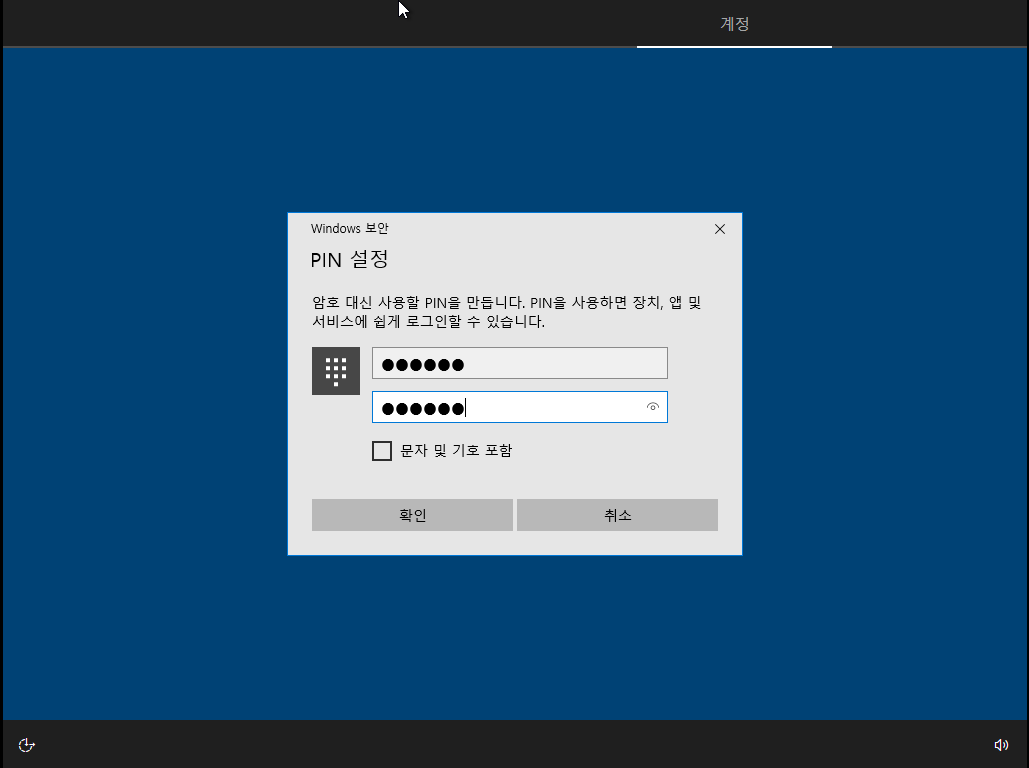Click the Windows 보안 title text
The width and height of the screenshot is (1029, 768).
tap(349, 228)
